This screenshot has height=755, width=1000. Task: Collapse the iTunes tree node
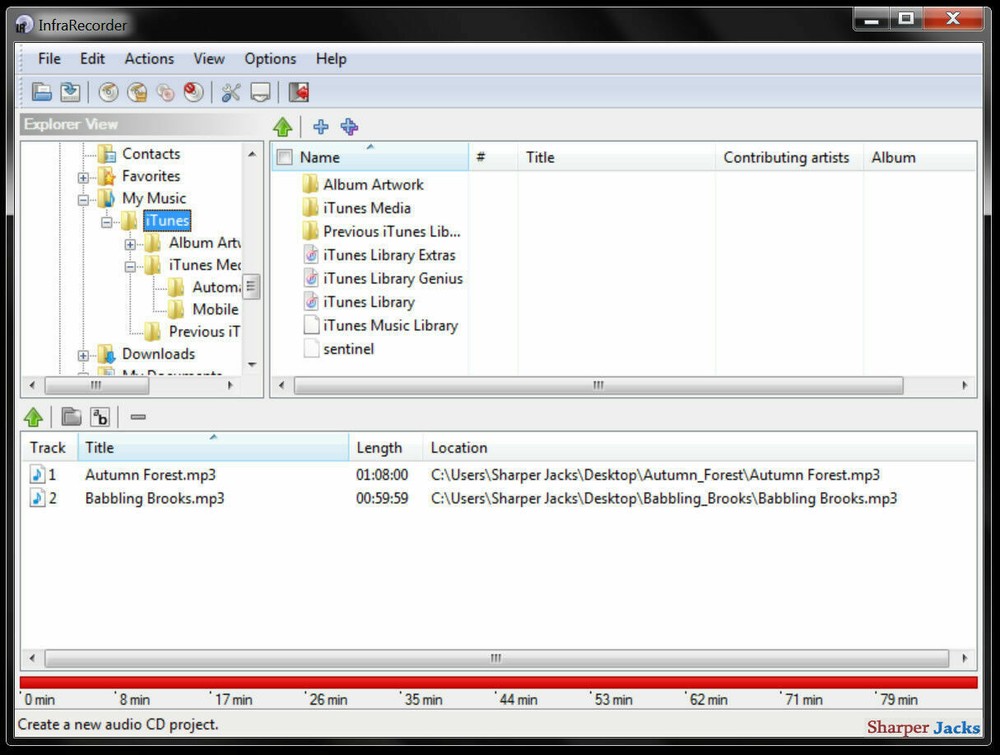107,221
